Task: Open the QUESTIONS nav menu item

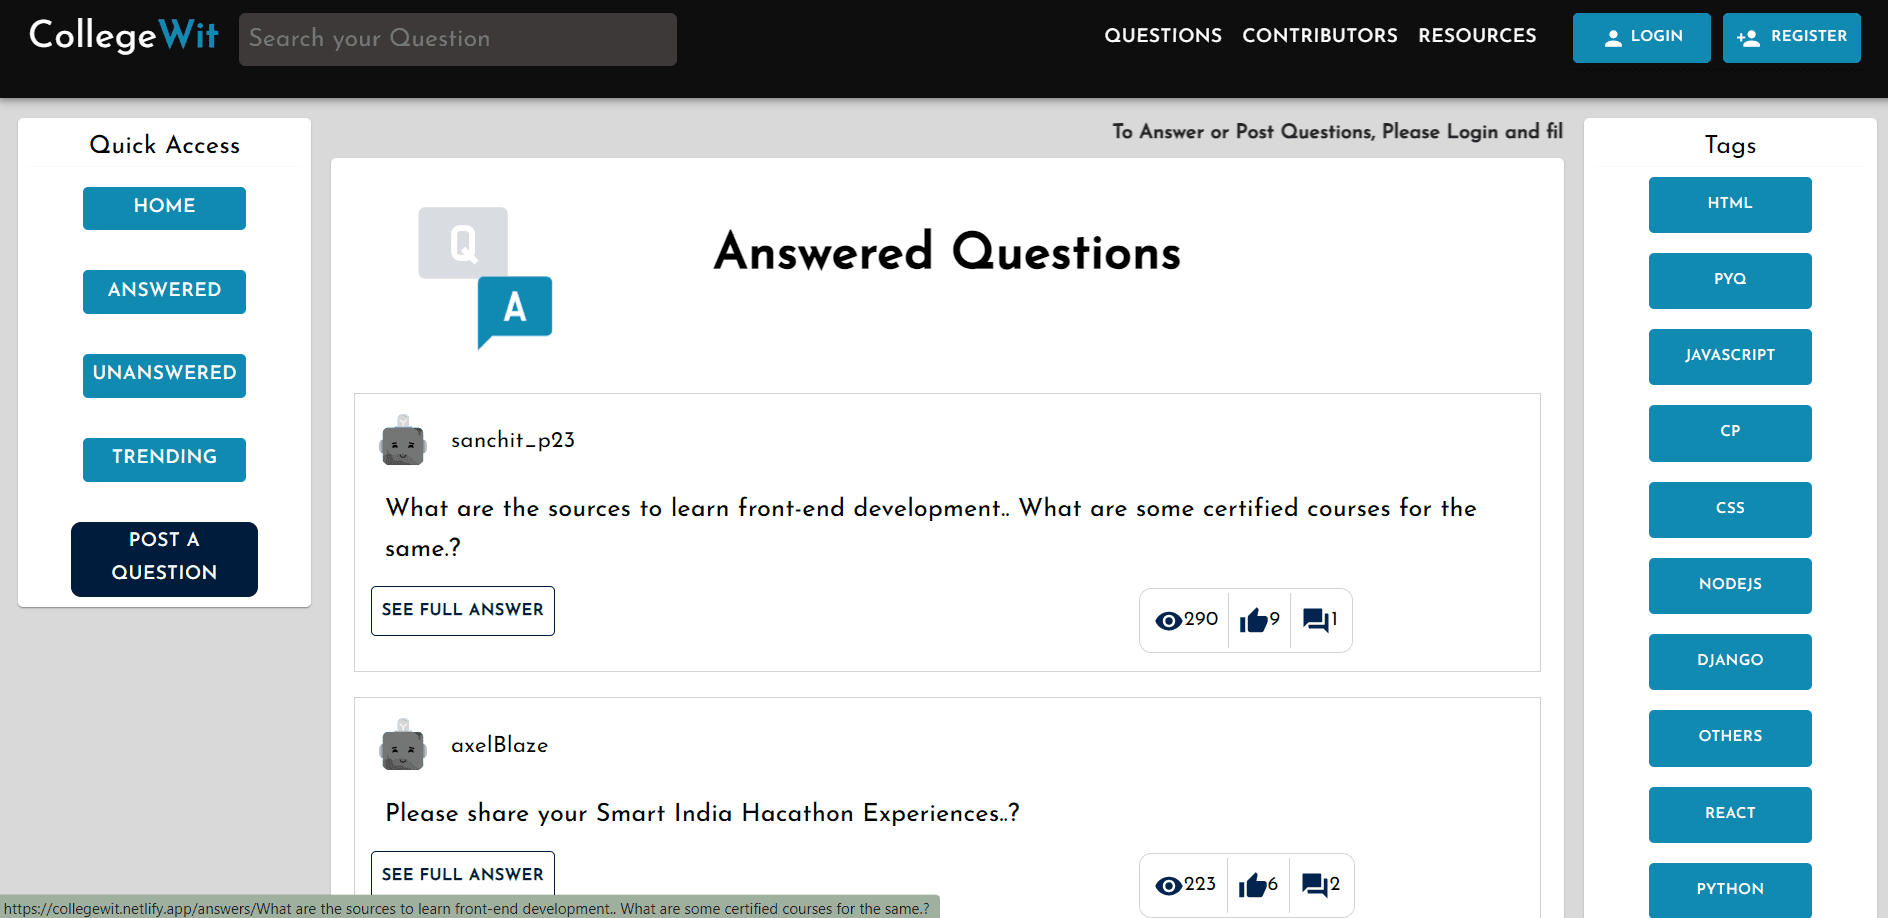Action: (1163, 36)
